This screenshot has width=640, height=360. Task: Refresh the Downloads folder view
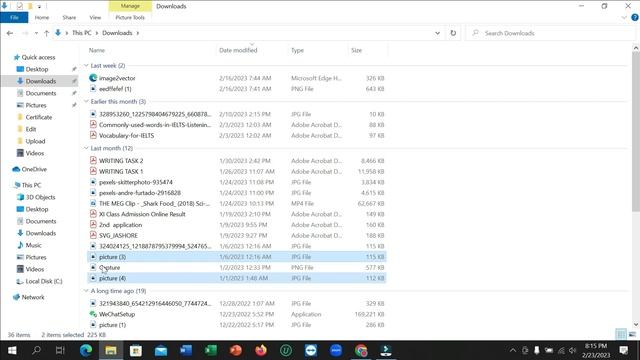coord(453,33)
